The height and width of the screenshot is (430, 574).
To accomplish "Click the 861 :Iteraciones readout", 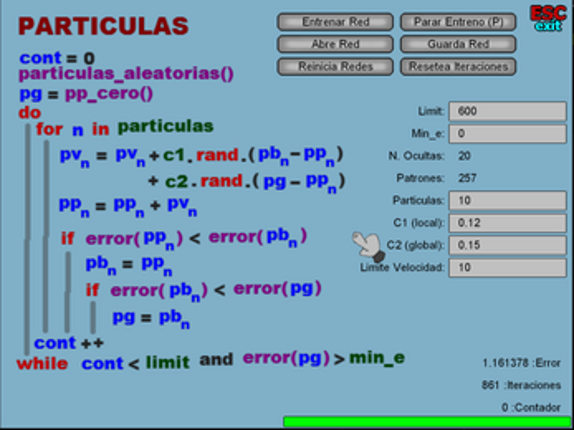I will 521,385.
